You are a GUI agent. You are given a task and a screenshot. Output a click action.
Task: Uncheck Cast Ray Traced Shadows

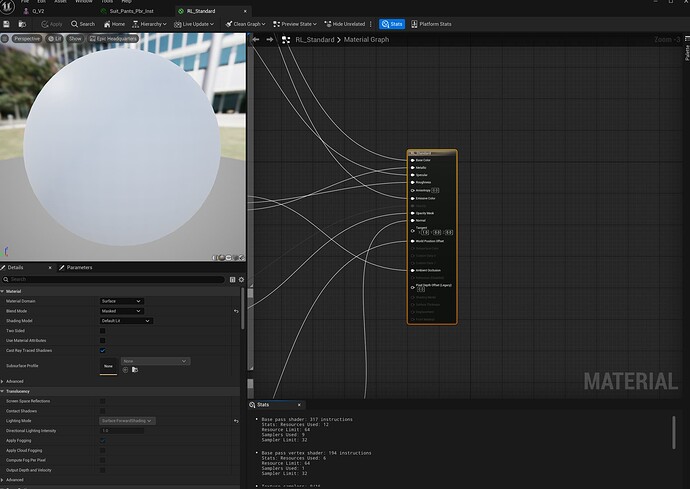click(103, 350)
